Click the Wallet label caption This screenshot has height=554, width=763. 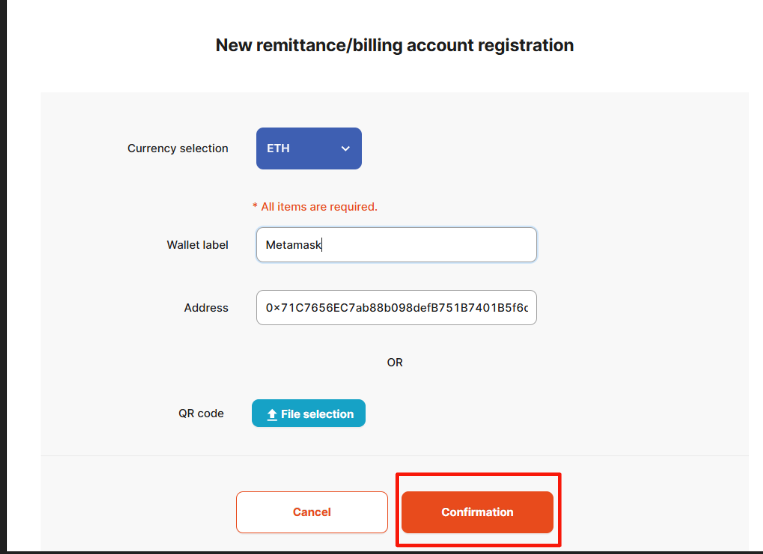click(x=197, y=245)
